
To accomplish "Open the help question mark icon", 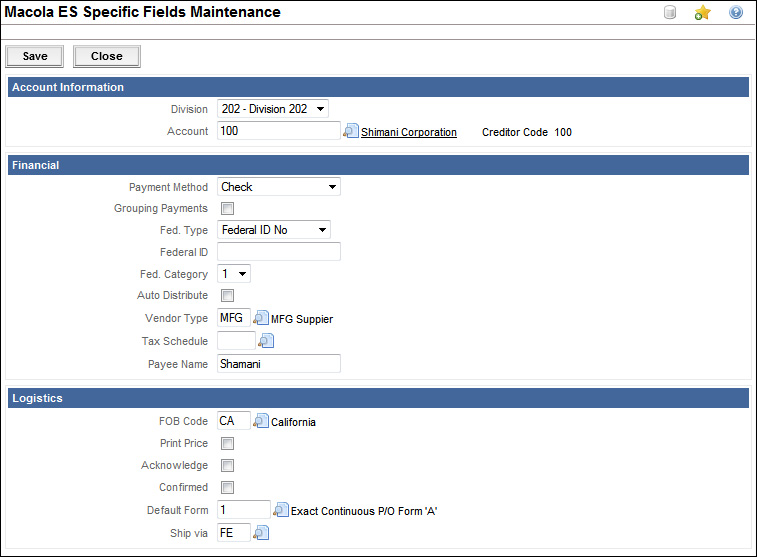I will click(736, 13).
